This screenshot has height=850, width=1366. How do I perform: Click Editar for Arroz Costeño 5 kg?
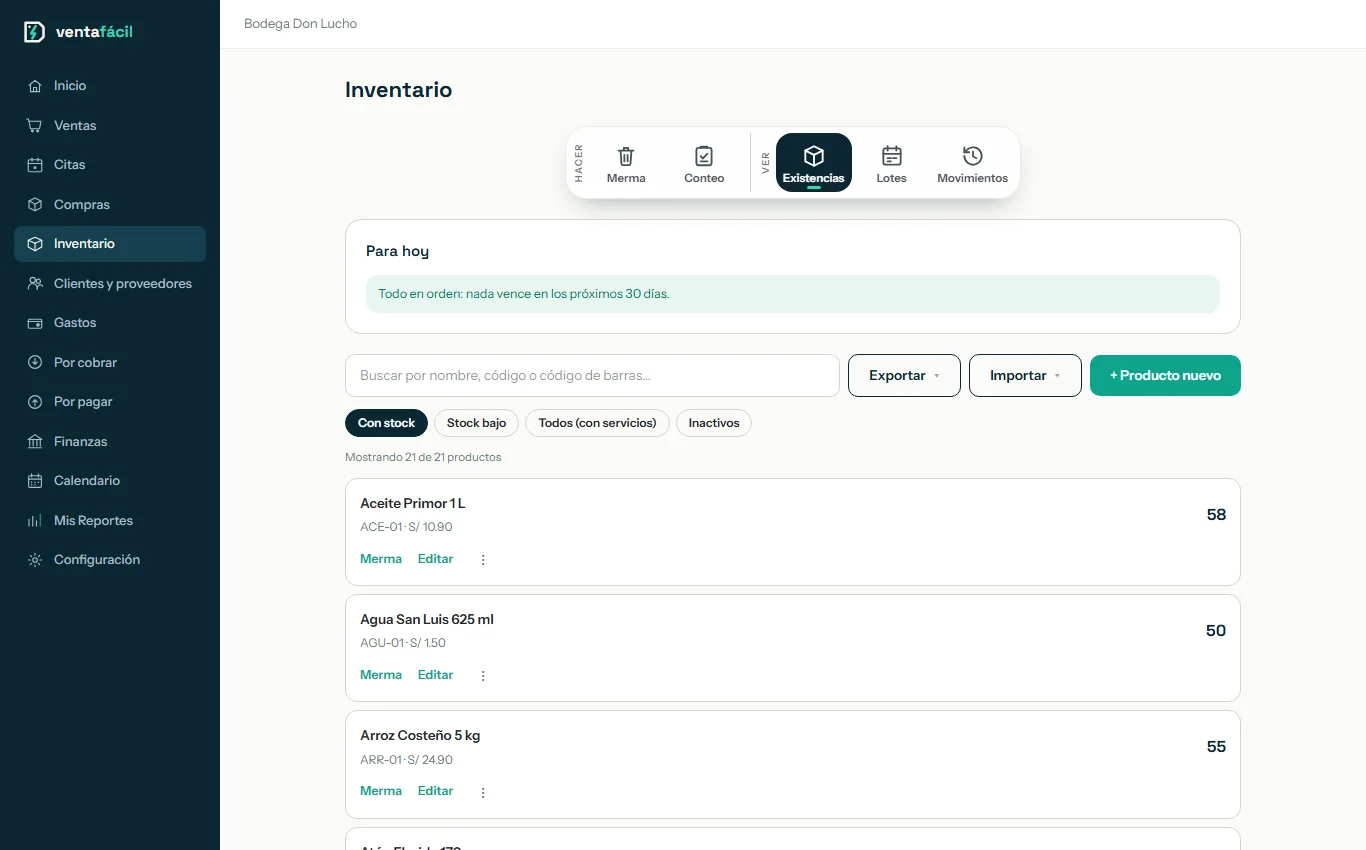point(435,791)
